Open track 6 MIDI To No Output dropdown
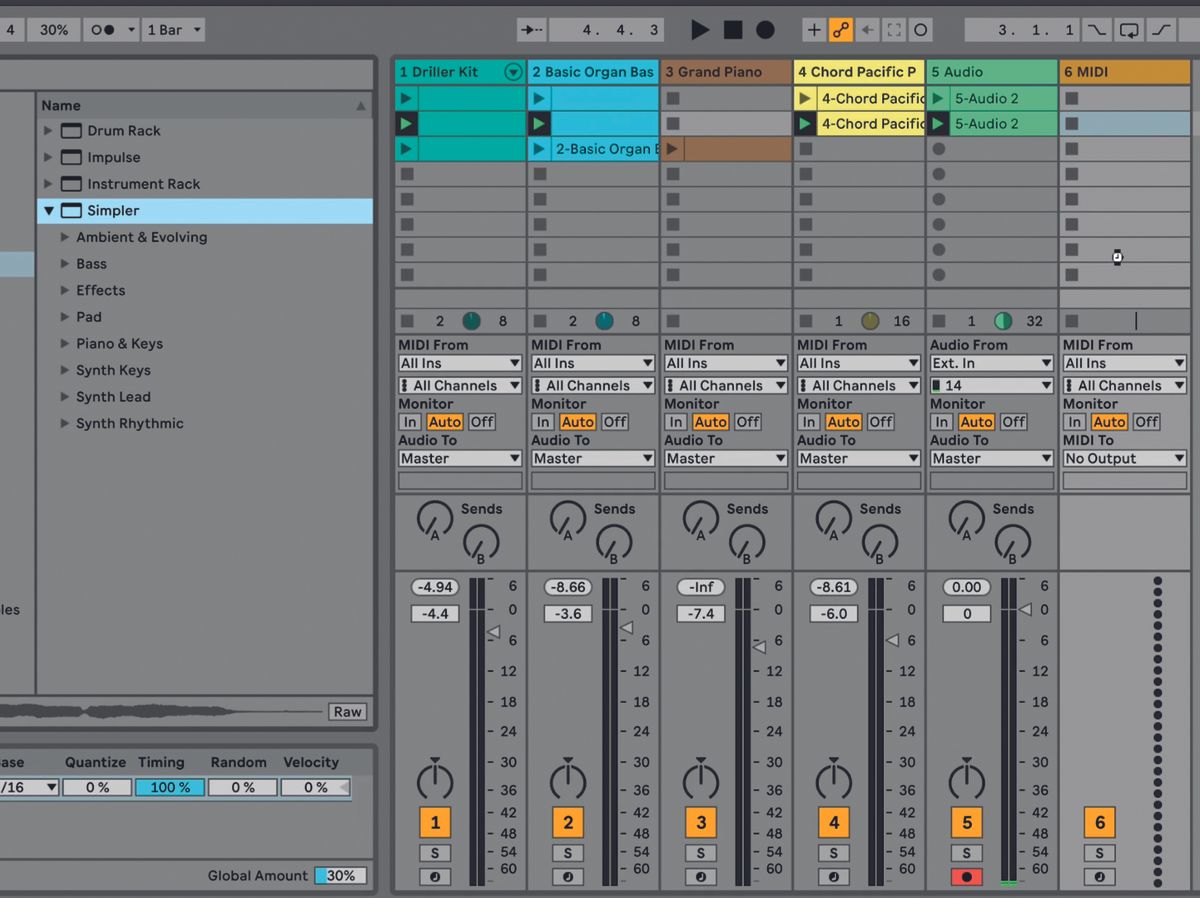Viewport: 1200px width, 898px height. (1125, 459)
